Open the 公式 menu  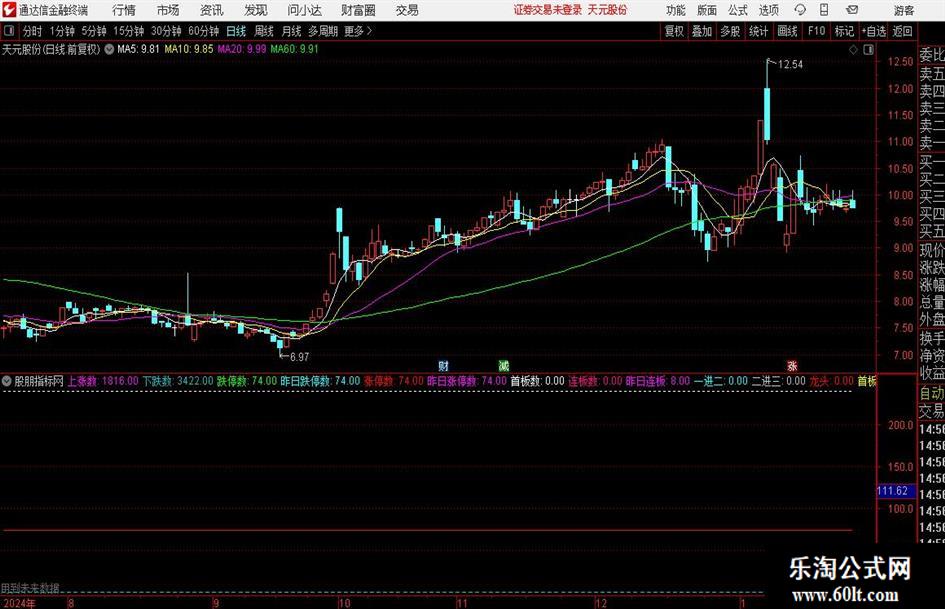point(738,10)
